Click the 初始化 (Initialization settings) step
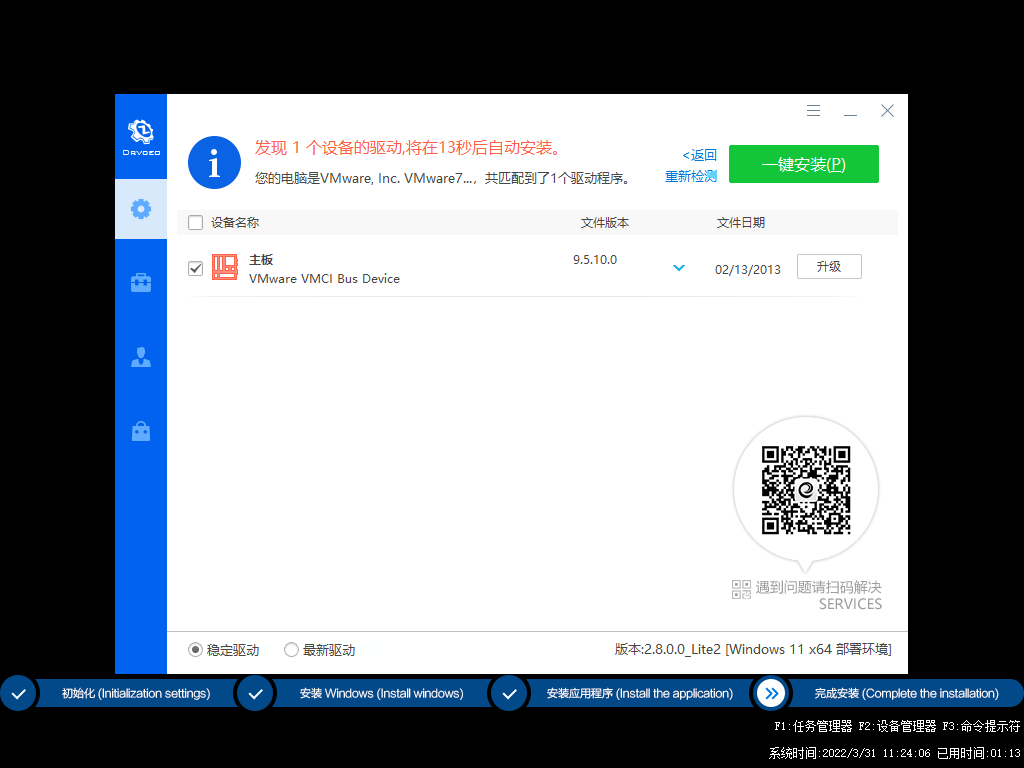 pyautogui.click(x=136, y=694)
